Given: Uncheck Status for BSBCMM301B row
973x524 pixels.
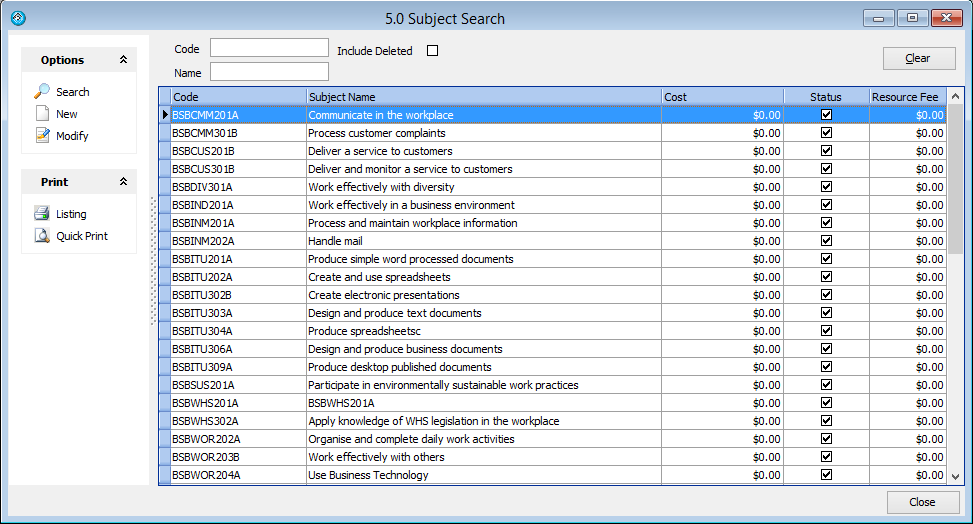Looking at the screenshot, I should [x=826, y=133].
